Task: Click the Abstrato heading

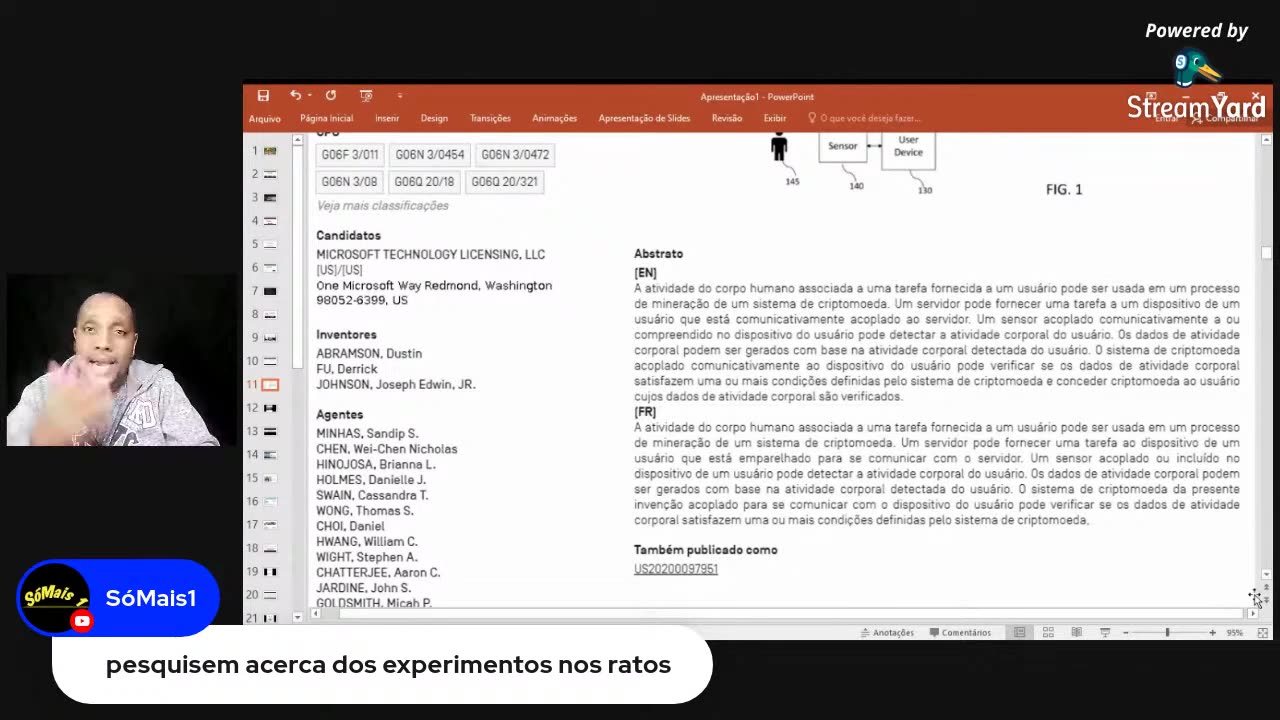Action: [658, 254]
